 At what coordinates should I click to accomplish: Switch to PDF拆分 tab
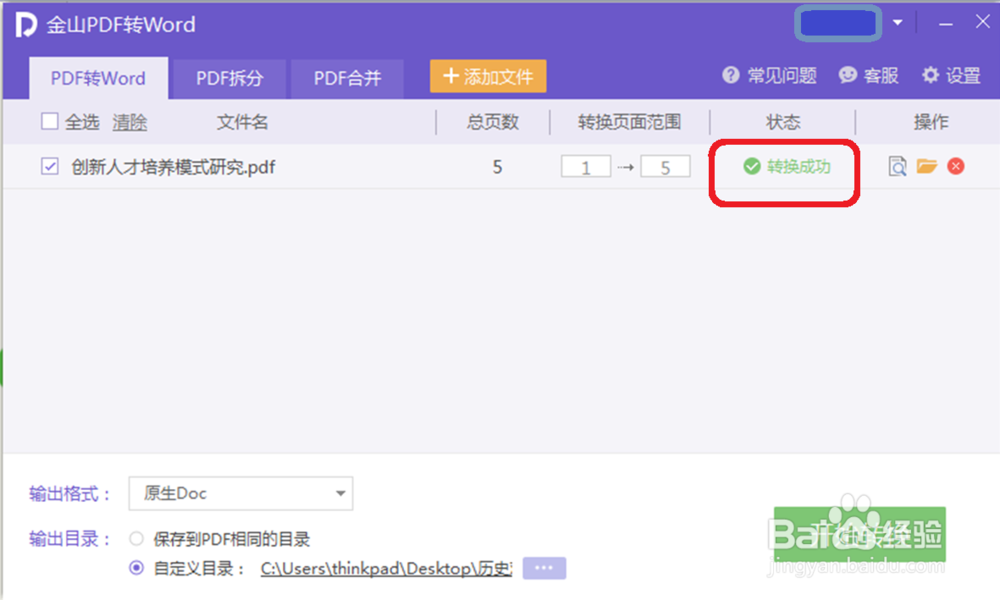pos(229,78)
